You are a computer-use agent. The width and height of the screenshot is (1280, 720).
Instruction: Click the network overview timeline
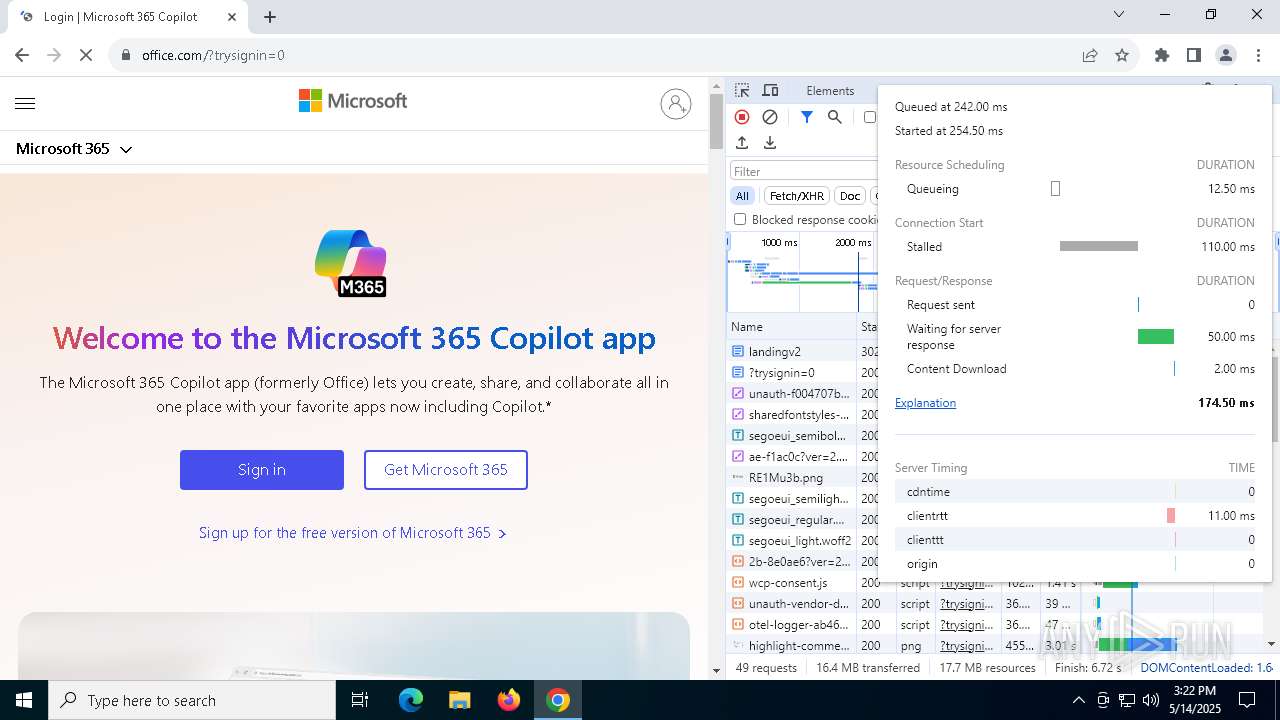(x=802, y=273)
